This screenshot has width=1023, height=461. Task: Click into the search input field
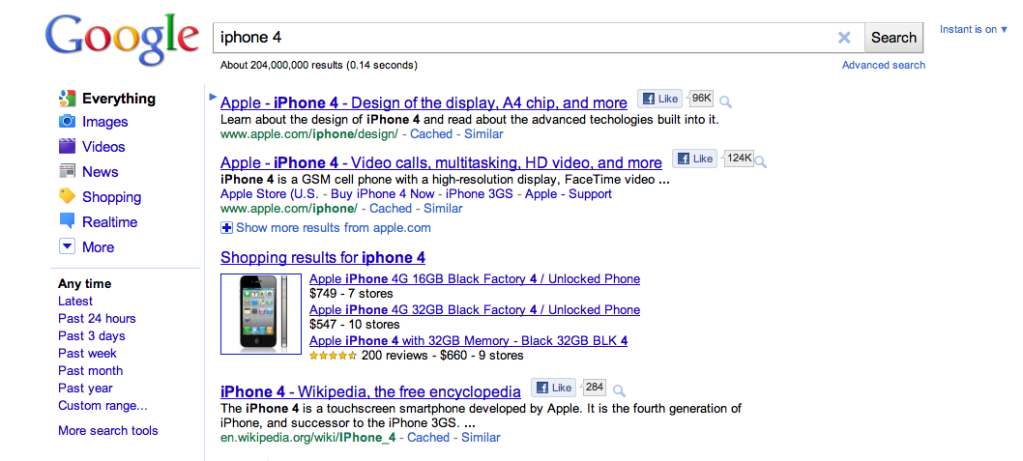(x=520, y=38)
